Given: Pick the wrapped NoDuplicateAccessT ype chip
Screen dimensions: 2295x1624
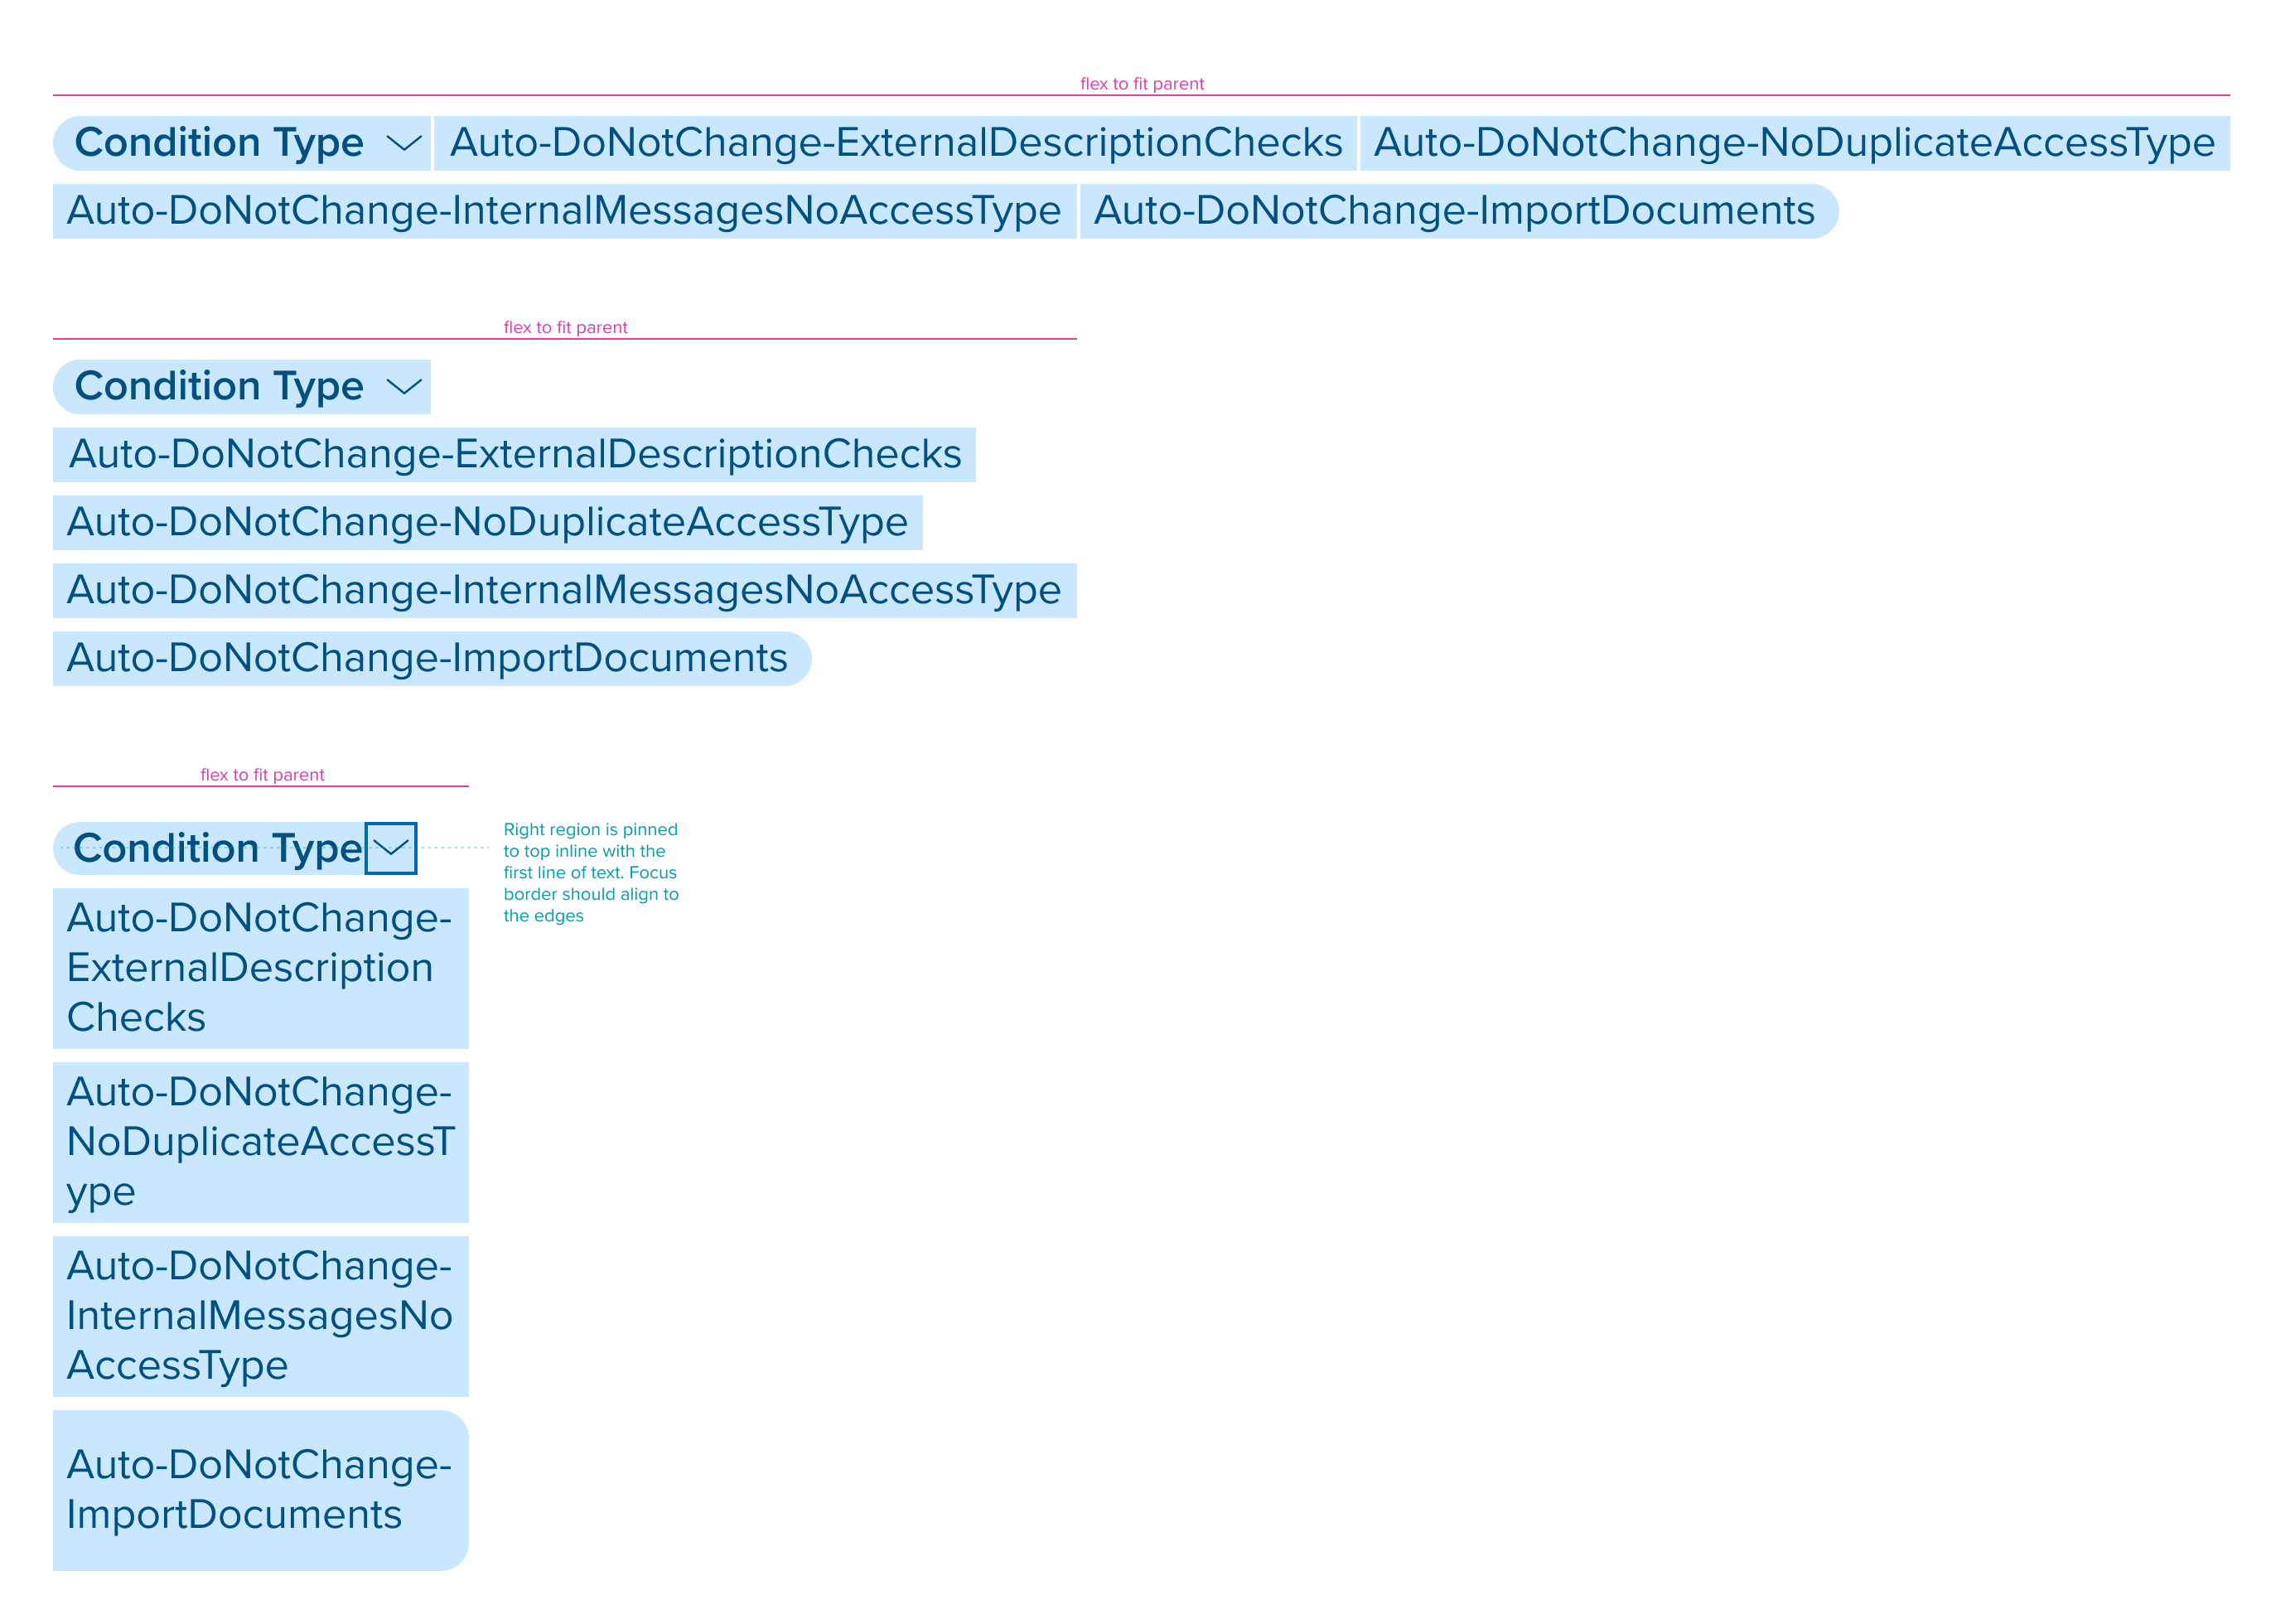Looking at the screenshot, I should pos(260,1142).
